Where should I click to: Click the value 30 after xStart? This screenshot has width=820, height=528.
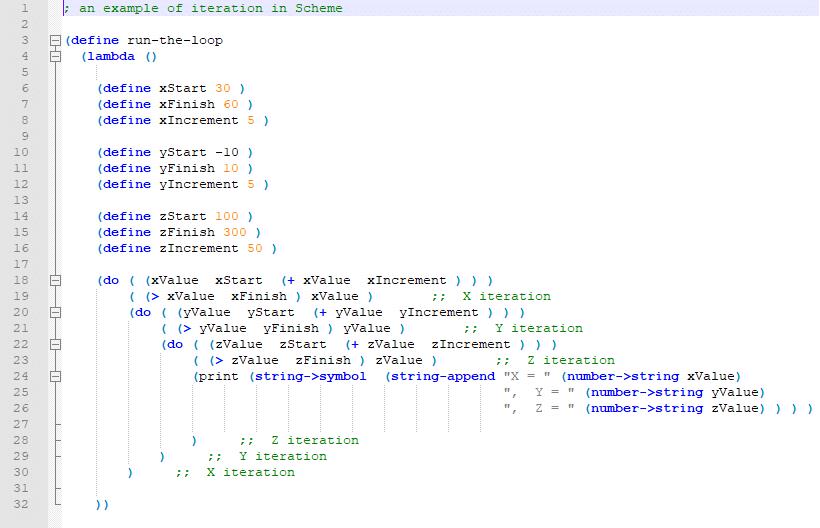point(223,88)
